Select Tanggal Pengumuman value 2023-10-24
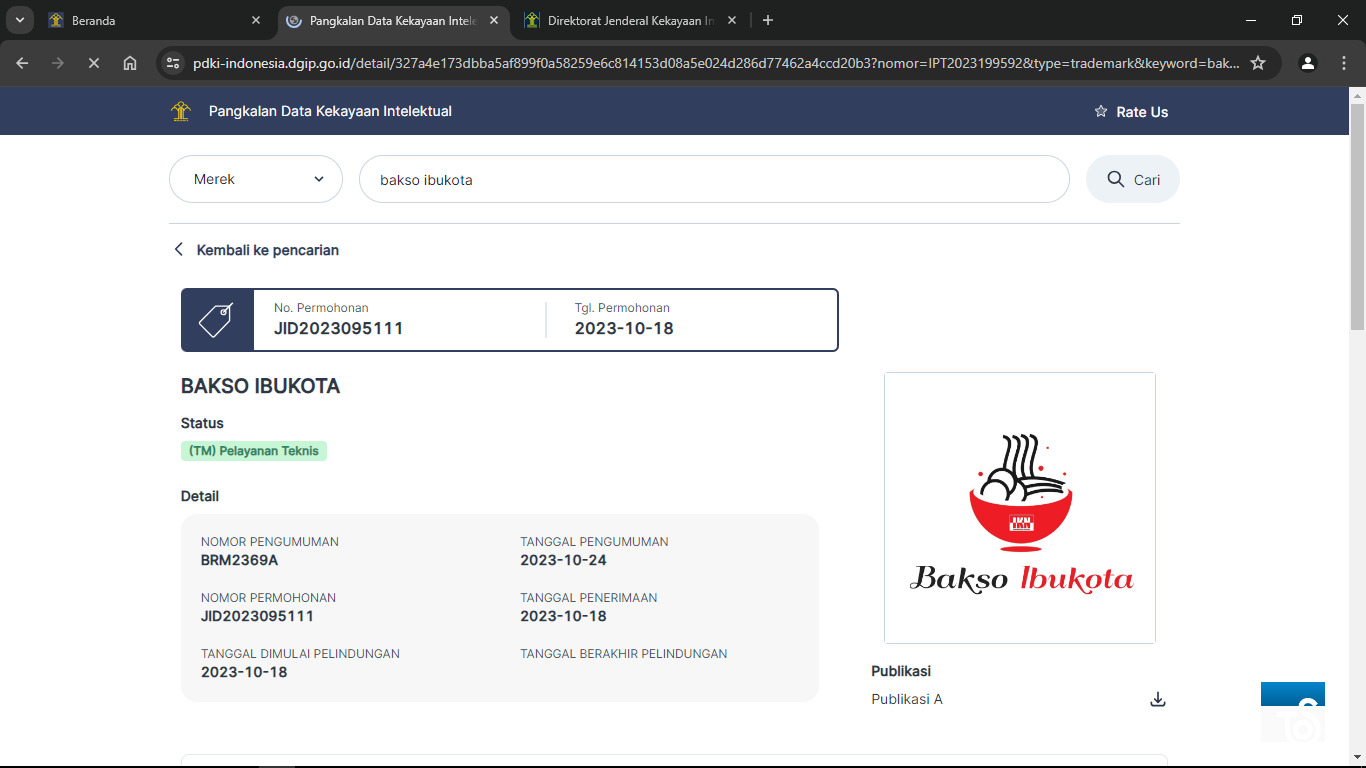 click(x=563, y=560)
